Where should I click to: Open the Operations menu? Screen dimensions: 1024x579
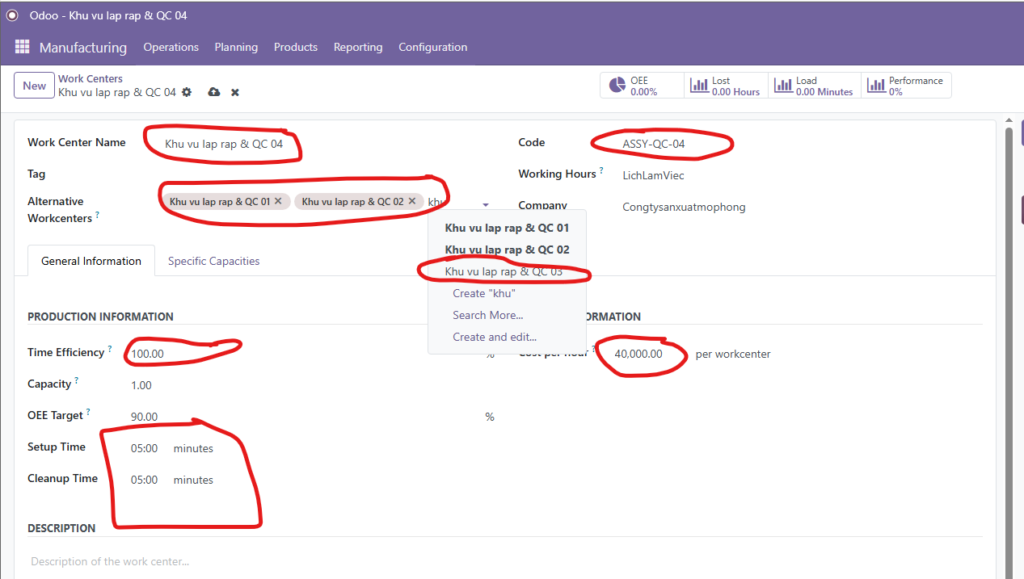tap(171, 47)
